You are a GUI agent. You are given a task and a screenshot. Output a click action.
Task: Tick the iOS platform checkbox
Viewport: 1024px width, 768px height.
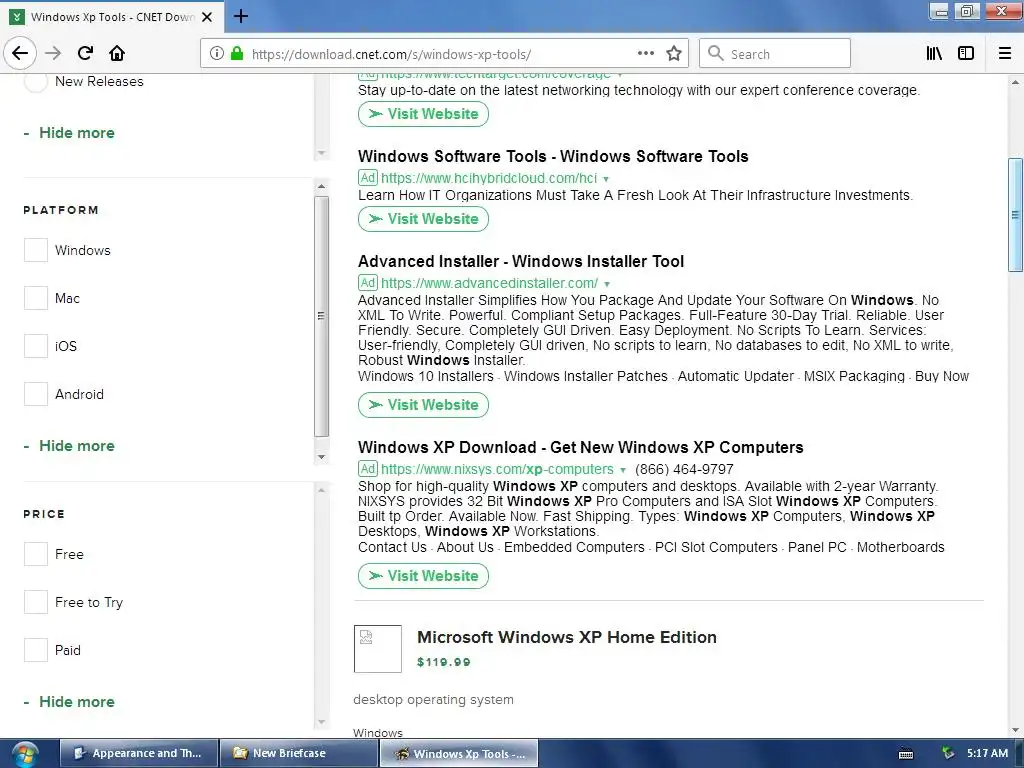[36, 346]
